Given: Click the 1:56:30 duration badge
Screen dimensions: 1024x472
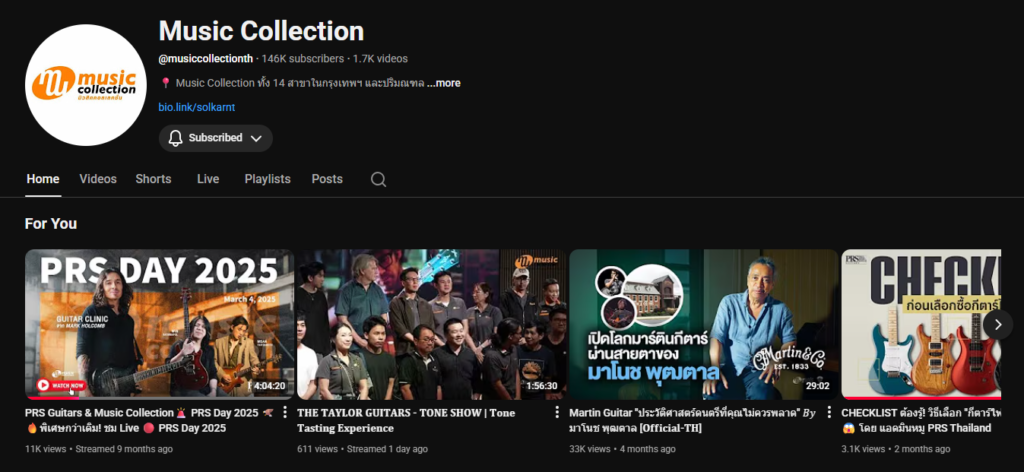Looking at the screenshot, I should [542, 386].
